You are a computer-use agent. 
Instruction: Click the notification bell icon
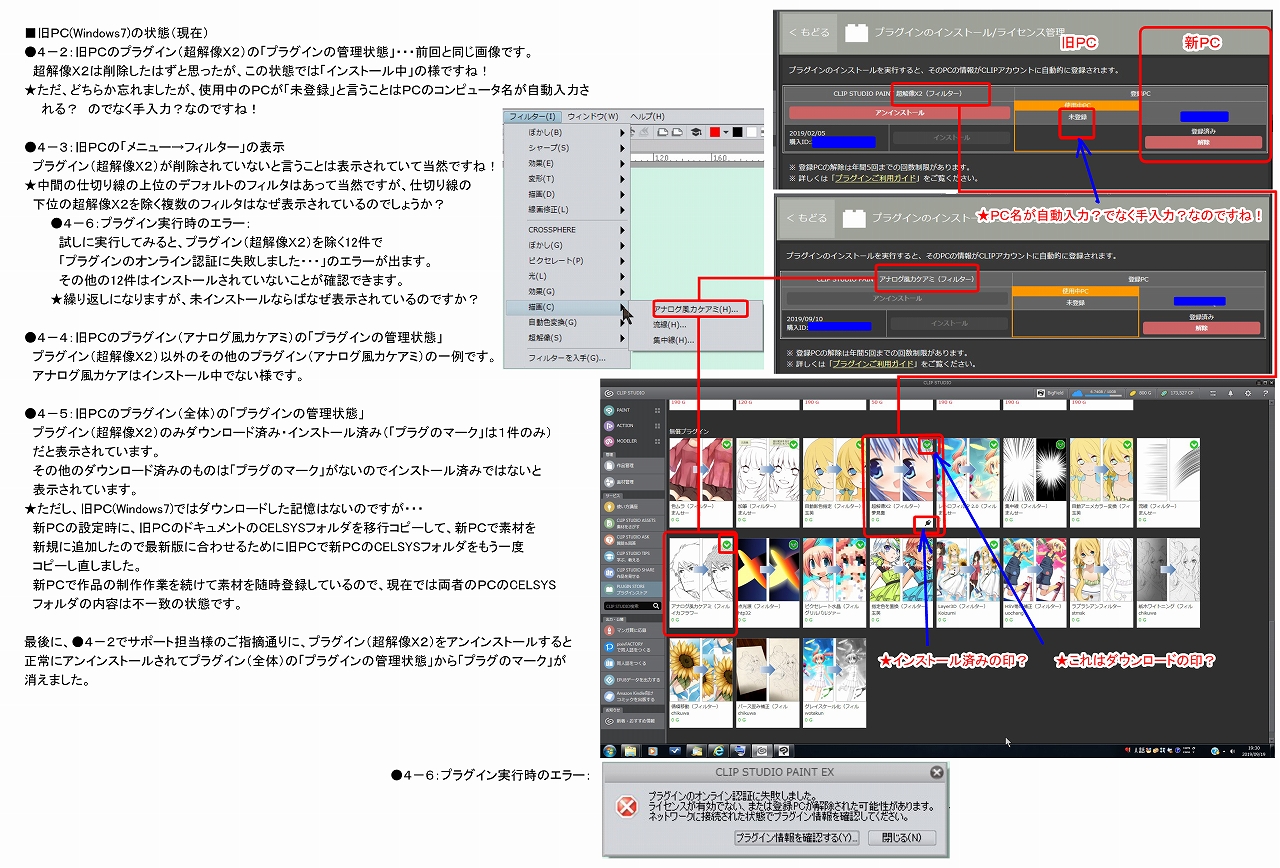point(1230,394)
